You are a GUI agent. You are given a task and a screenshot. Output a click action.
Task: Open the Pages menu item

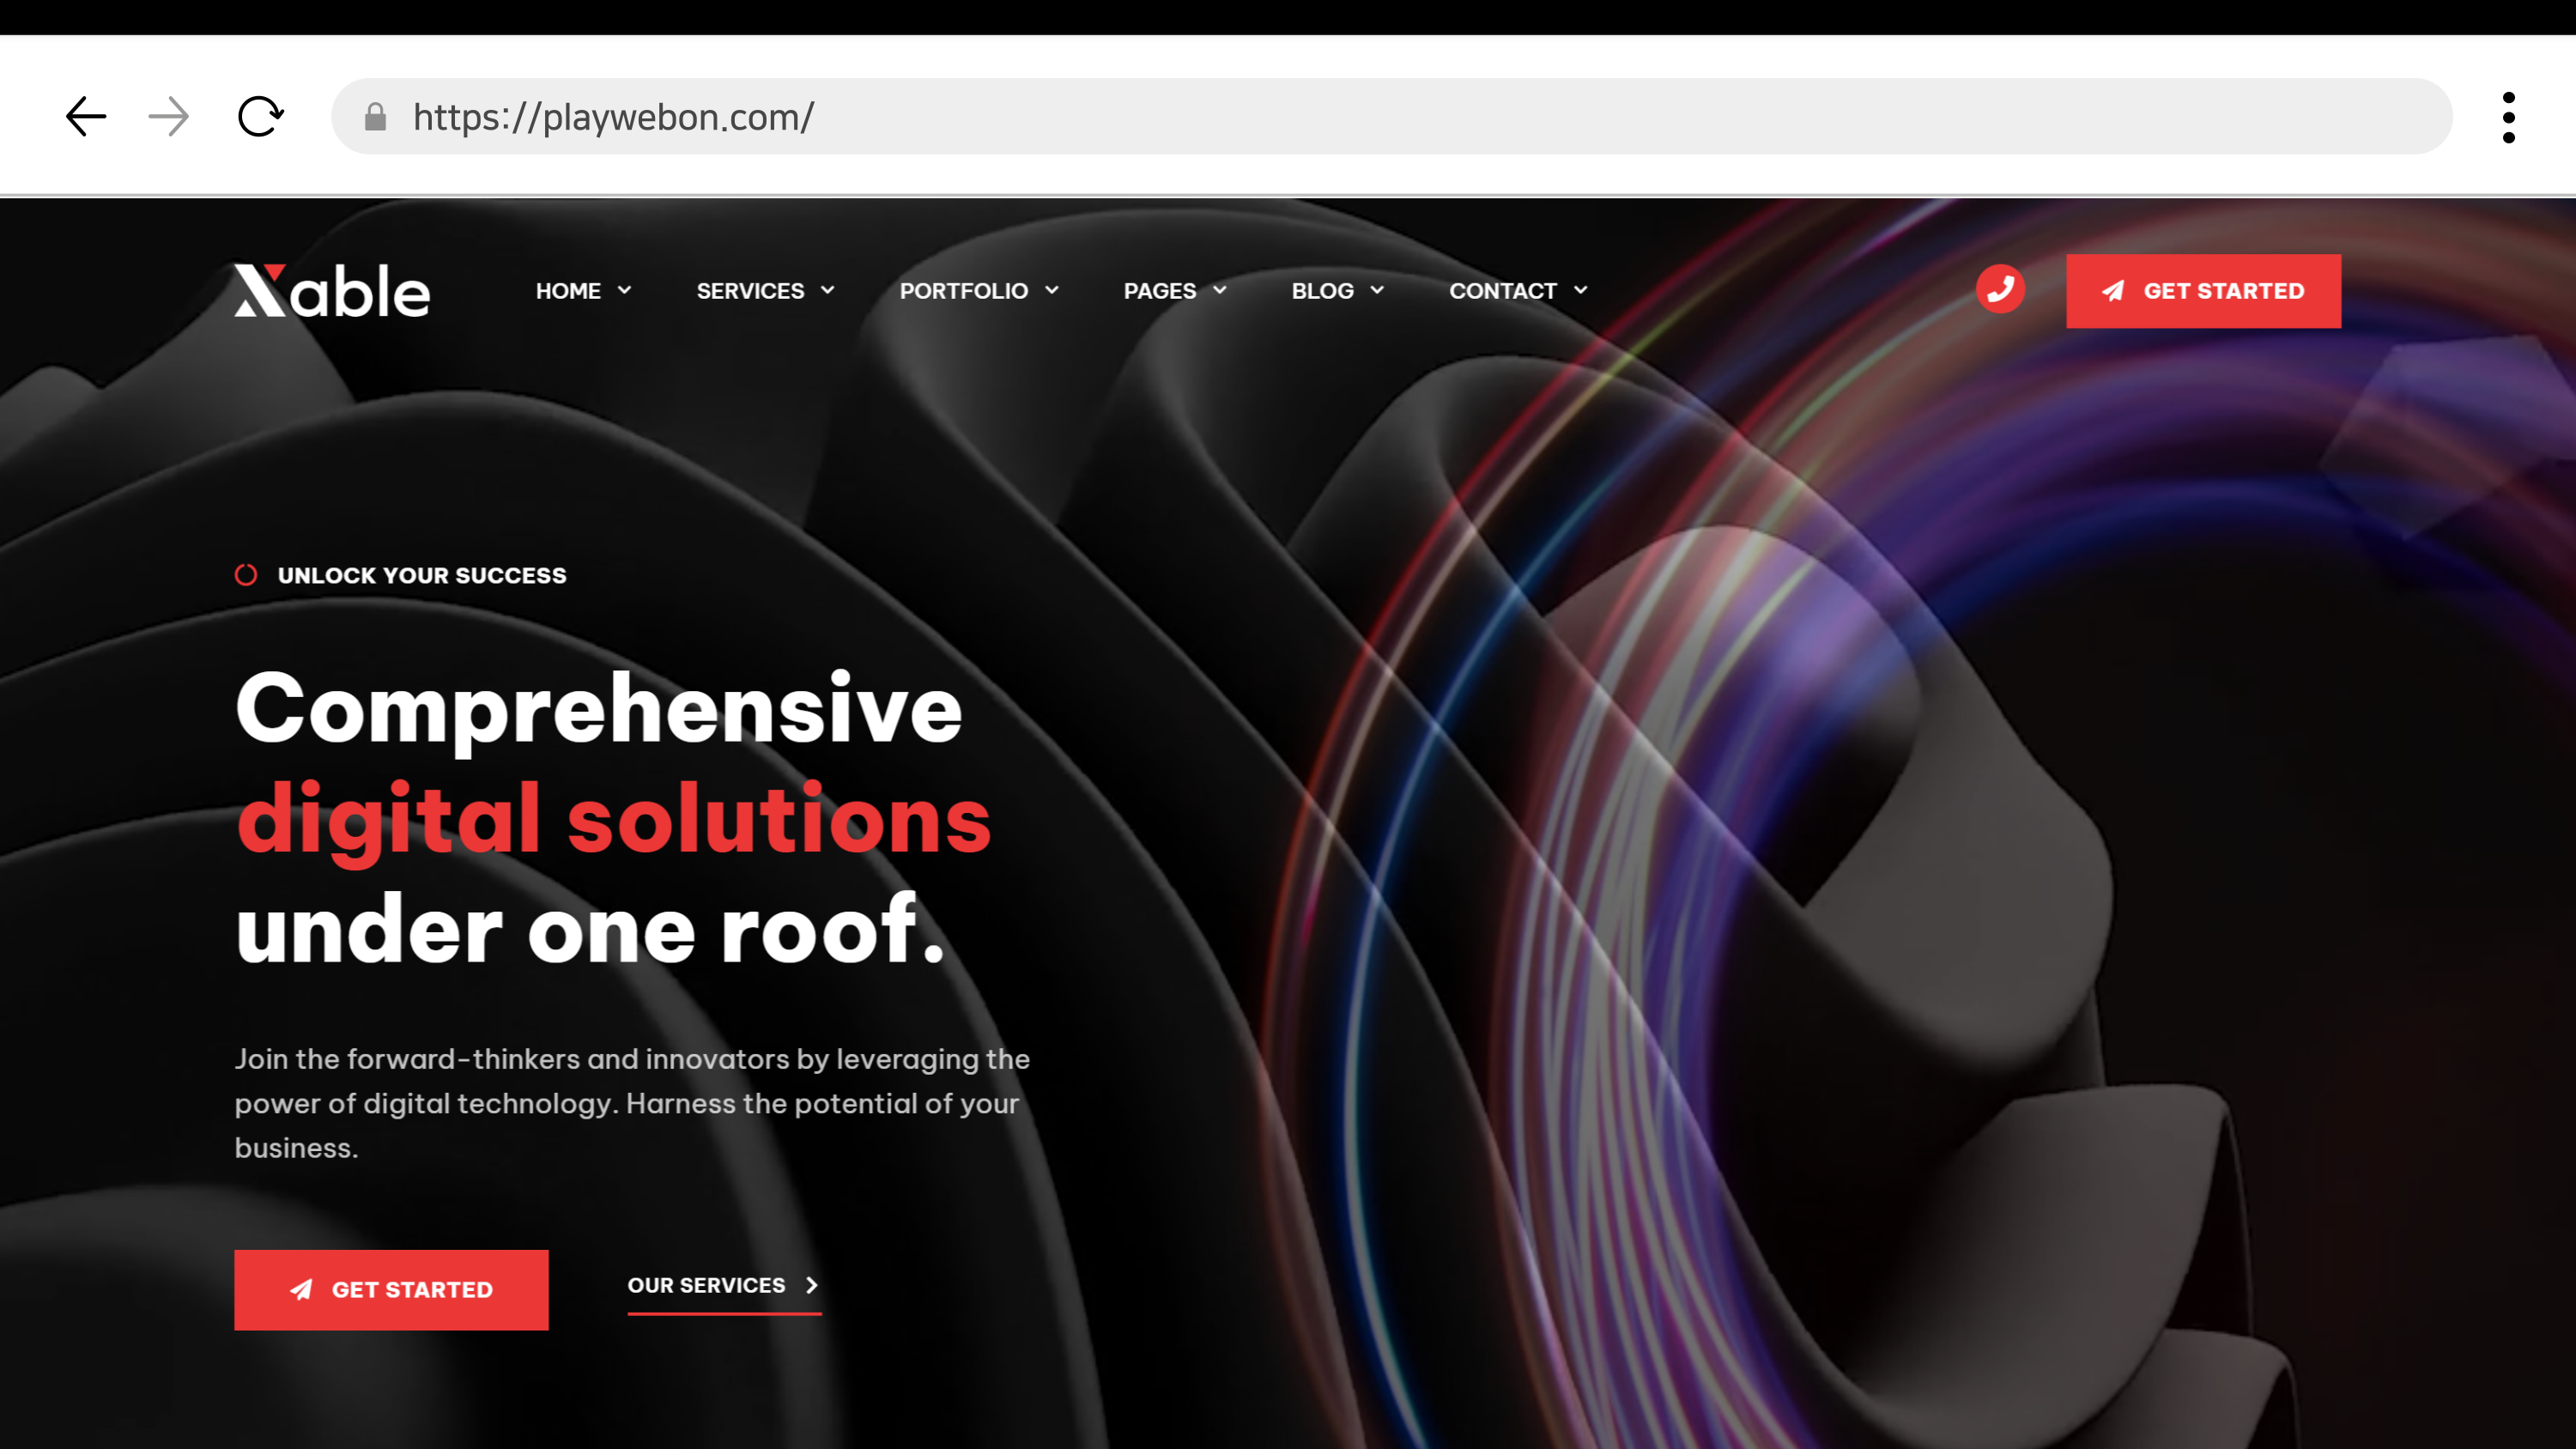pyautogui.click(x=1159, y=291)
